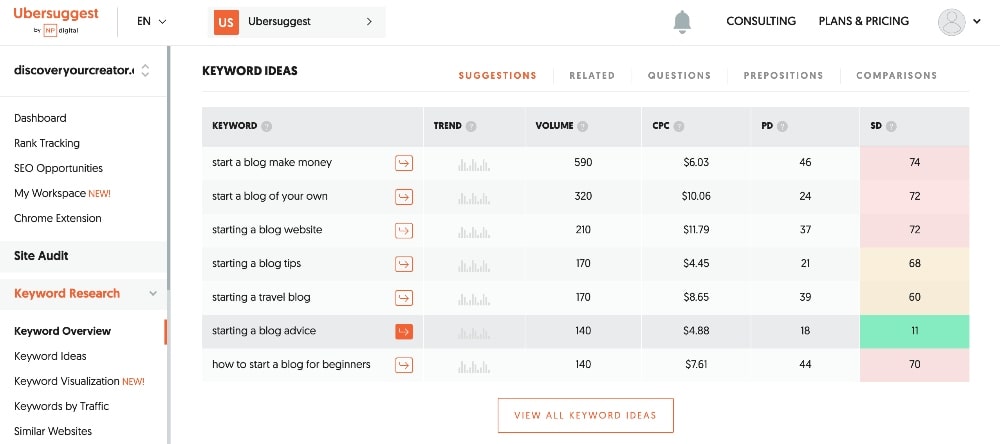
Task: Open arrow icon for 'starting a blog advice'
Action: pos(404,332)
